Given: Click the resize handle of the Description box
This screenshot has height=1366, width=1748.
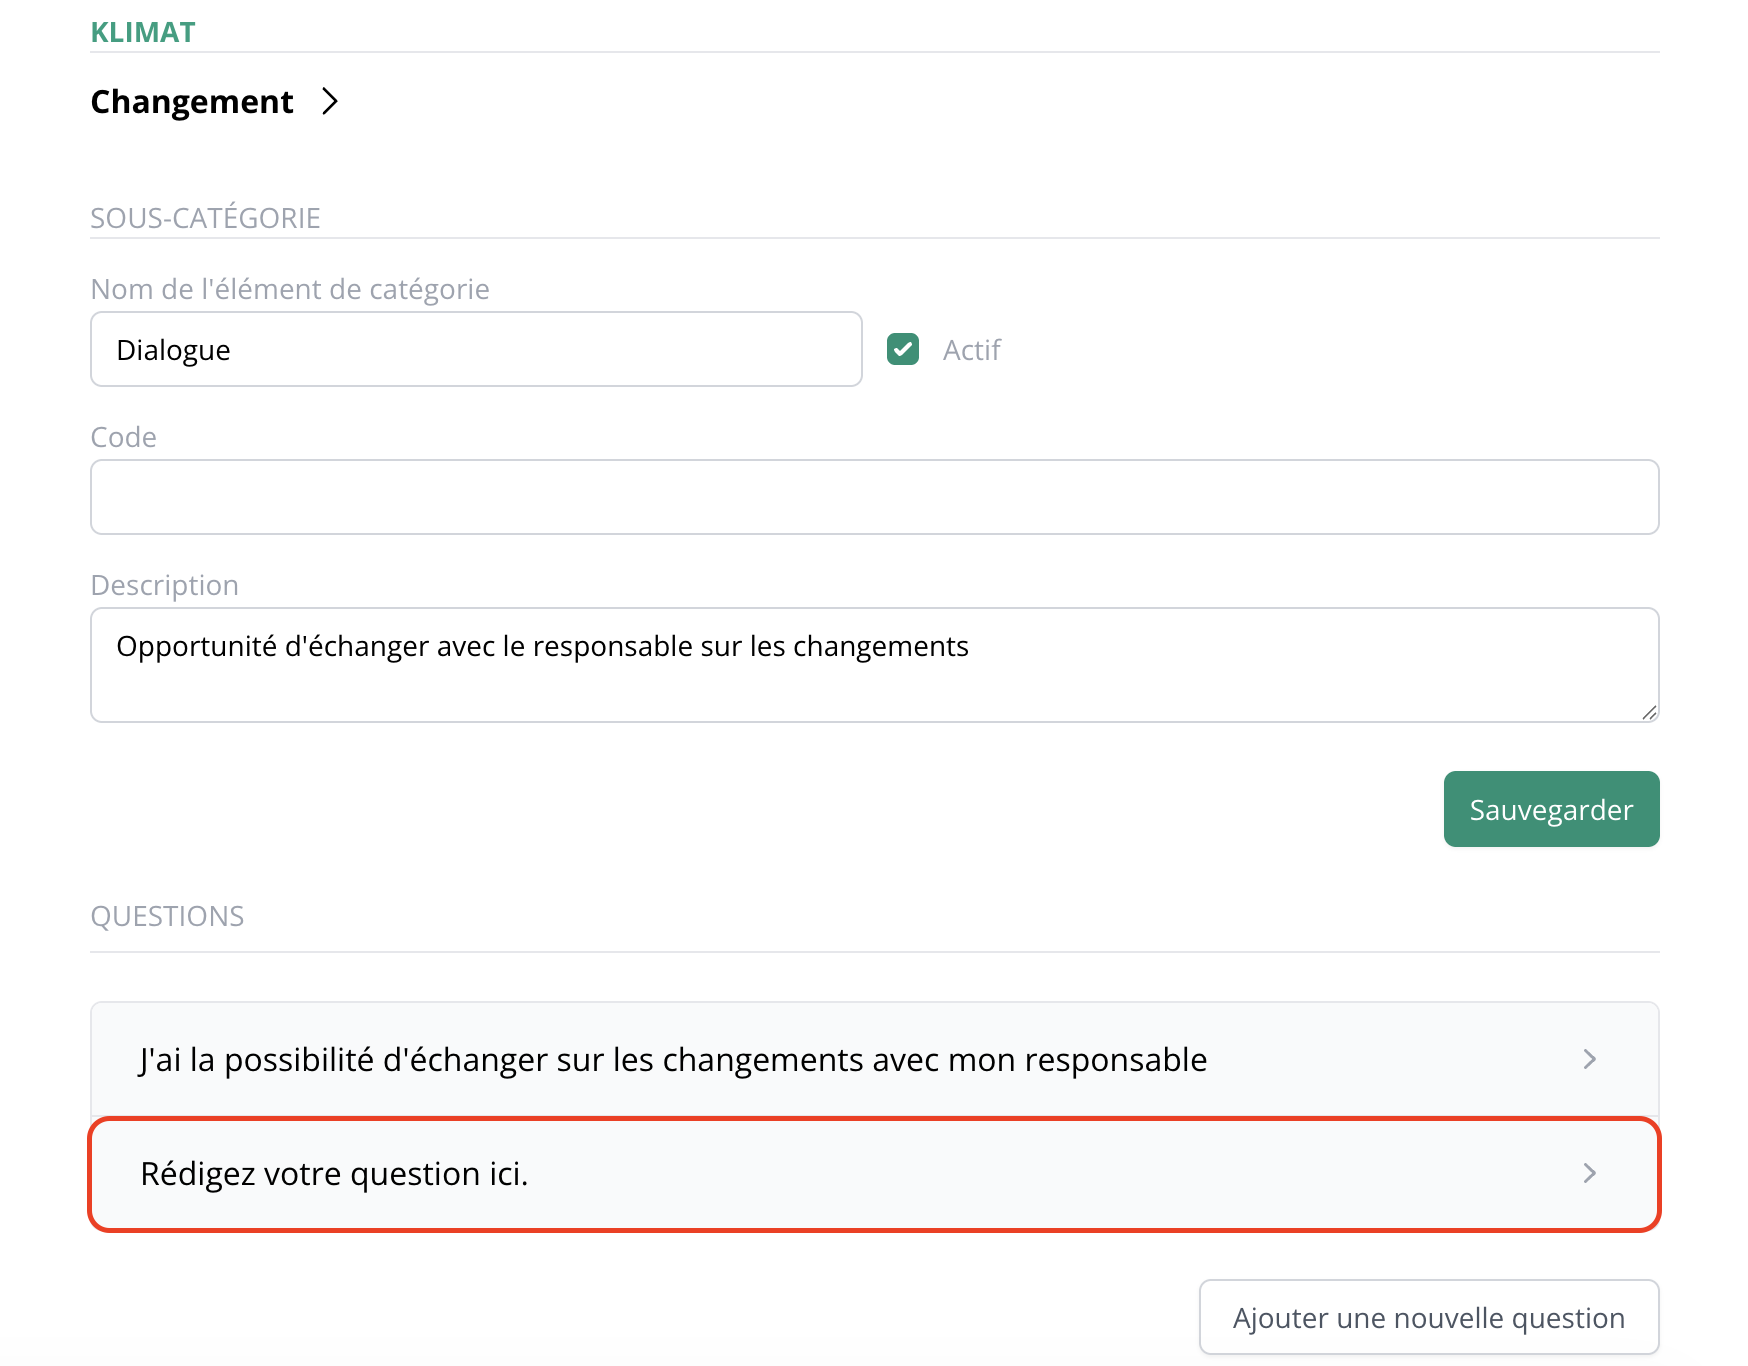Looking at the screenshot, I should click(x=1648, y=713).
